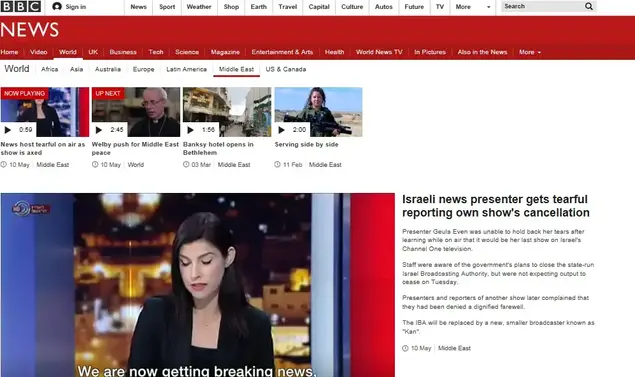635x377 pixels.
Task: Open the Weather top menu item
Action: 199,7
